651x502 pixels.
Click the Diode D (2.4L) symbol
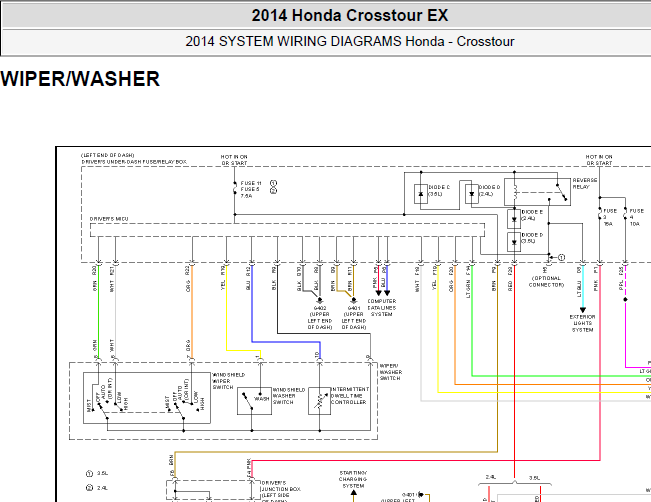click(x=472, y=194)
